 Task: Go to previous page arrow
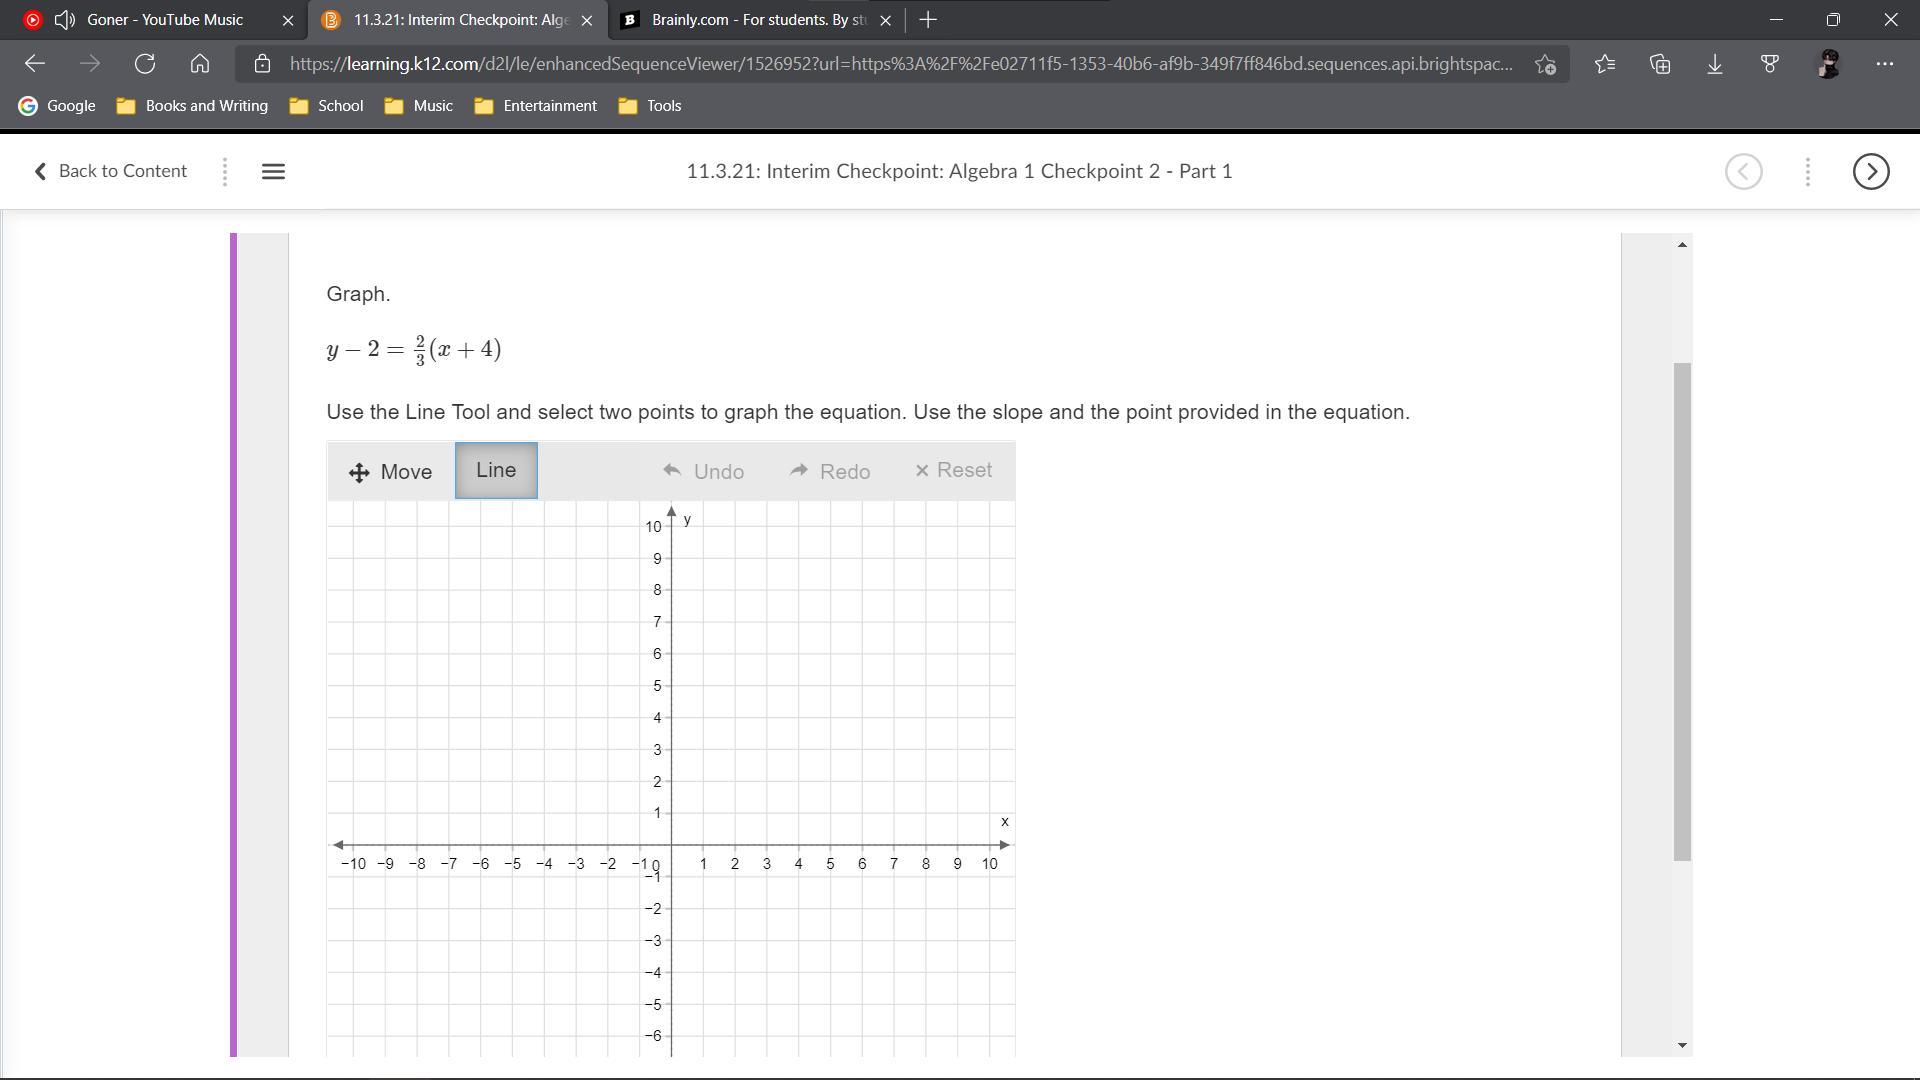[1743, 171]
